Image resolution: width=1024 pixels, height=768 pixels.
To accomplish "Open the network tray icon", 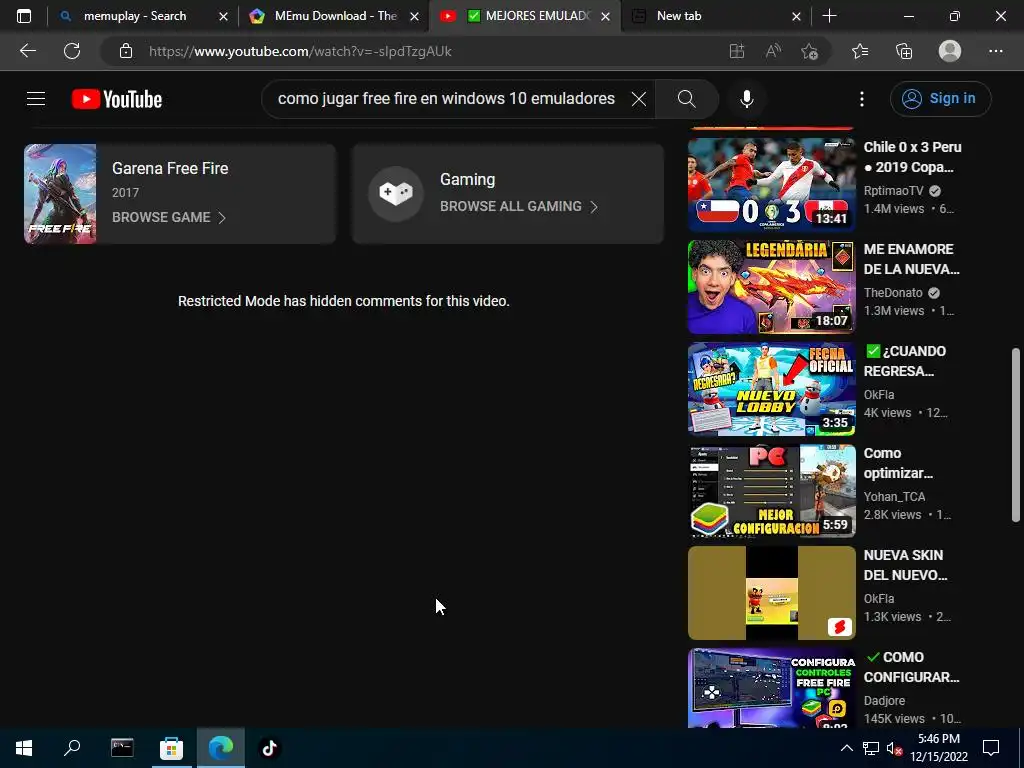I will pyautogui.click(x=871, y=748).
